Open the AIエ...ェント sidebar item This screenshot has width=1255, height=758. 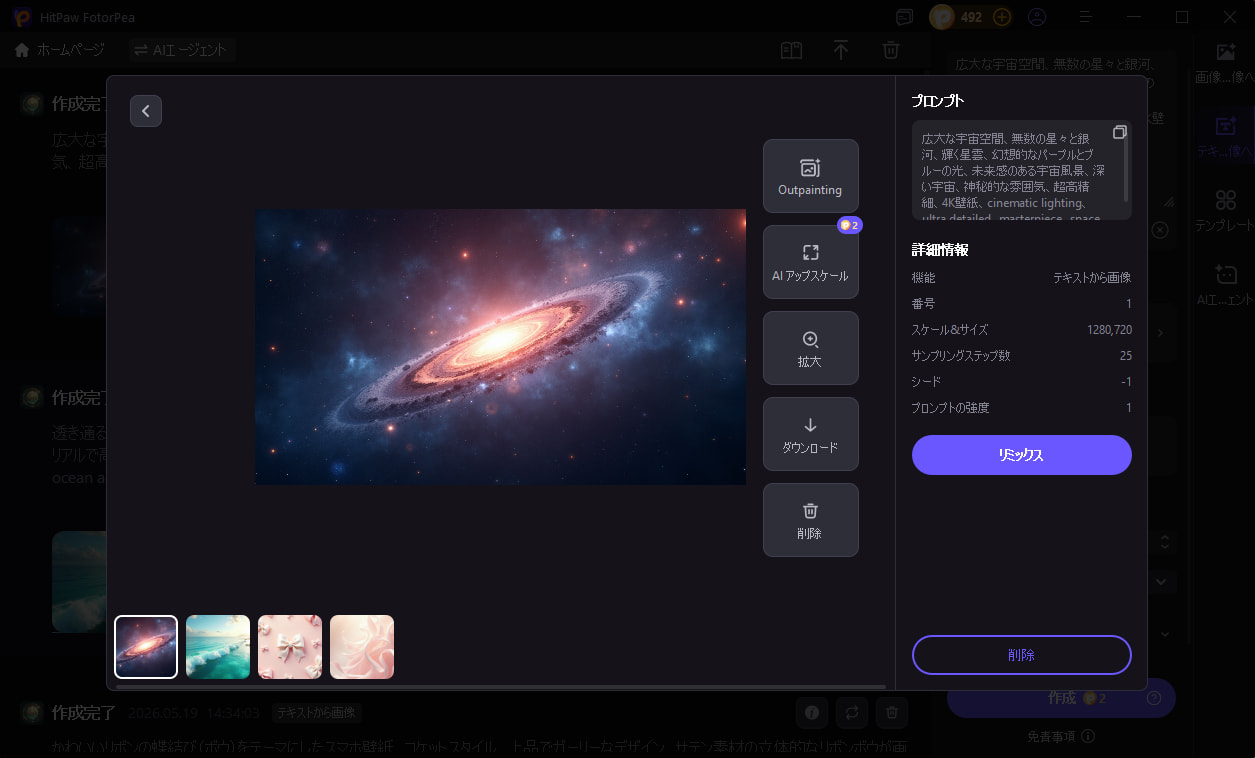point(1224,285)
